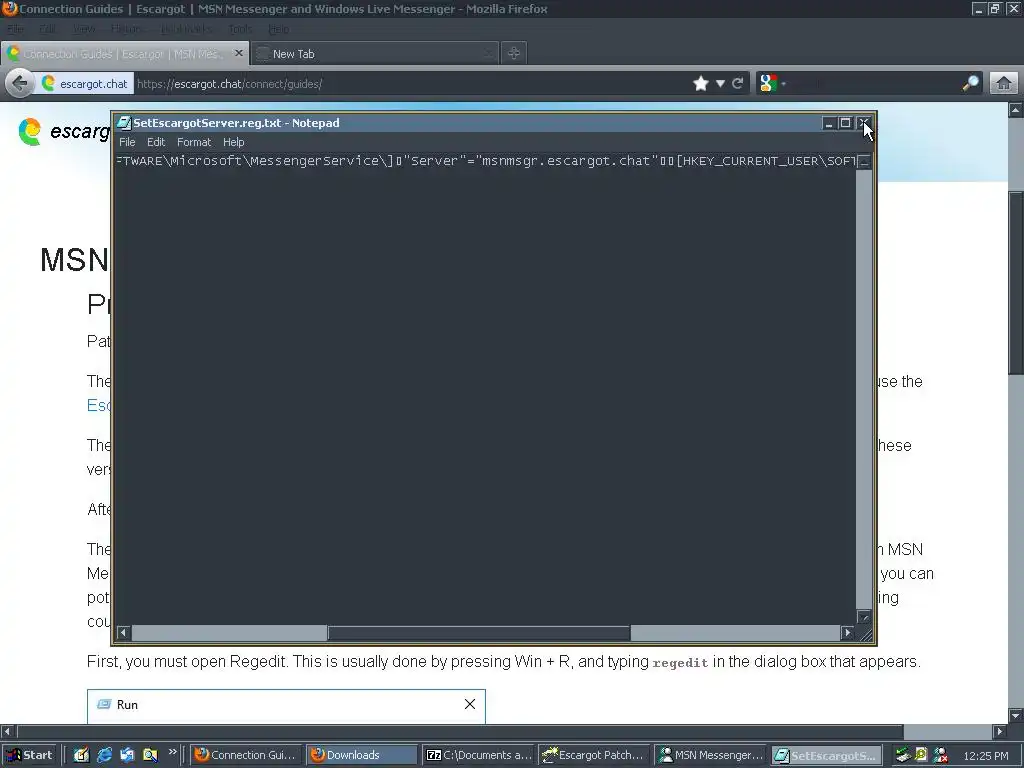Screen dimensions: 1024x768
Task: Maximize the Notepad window
Action: [846, 123]
